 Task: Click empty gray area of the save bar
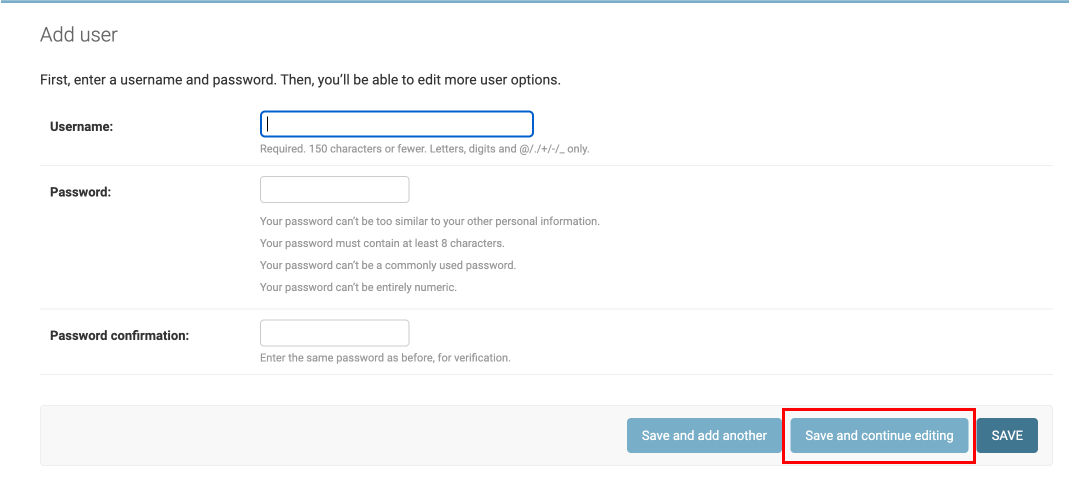330,436
